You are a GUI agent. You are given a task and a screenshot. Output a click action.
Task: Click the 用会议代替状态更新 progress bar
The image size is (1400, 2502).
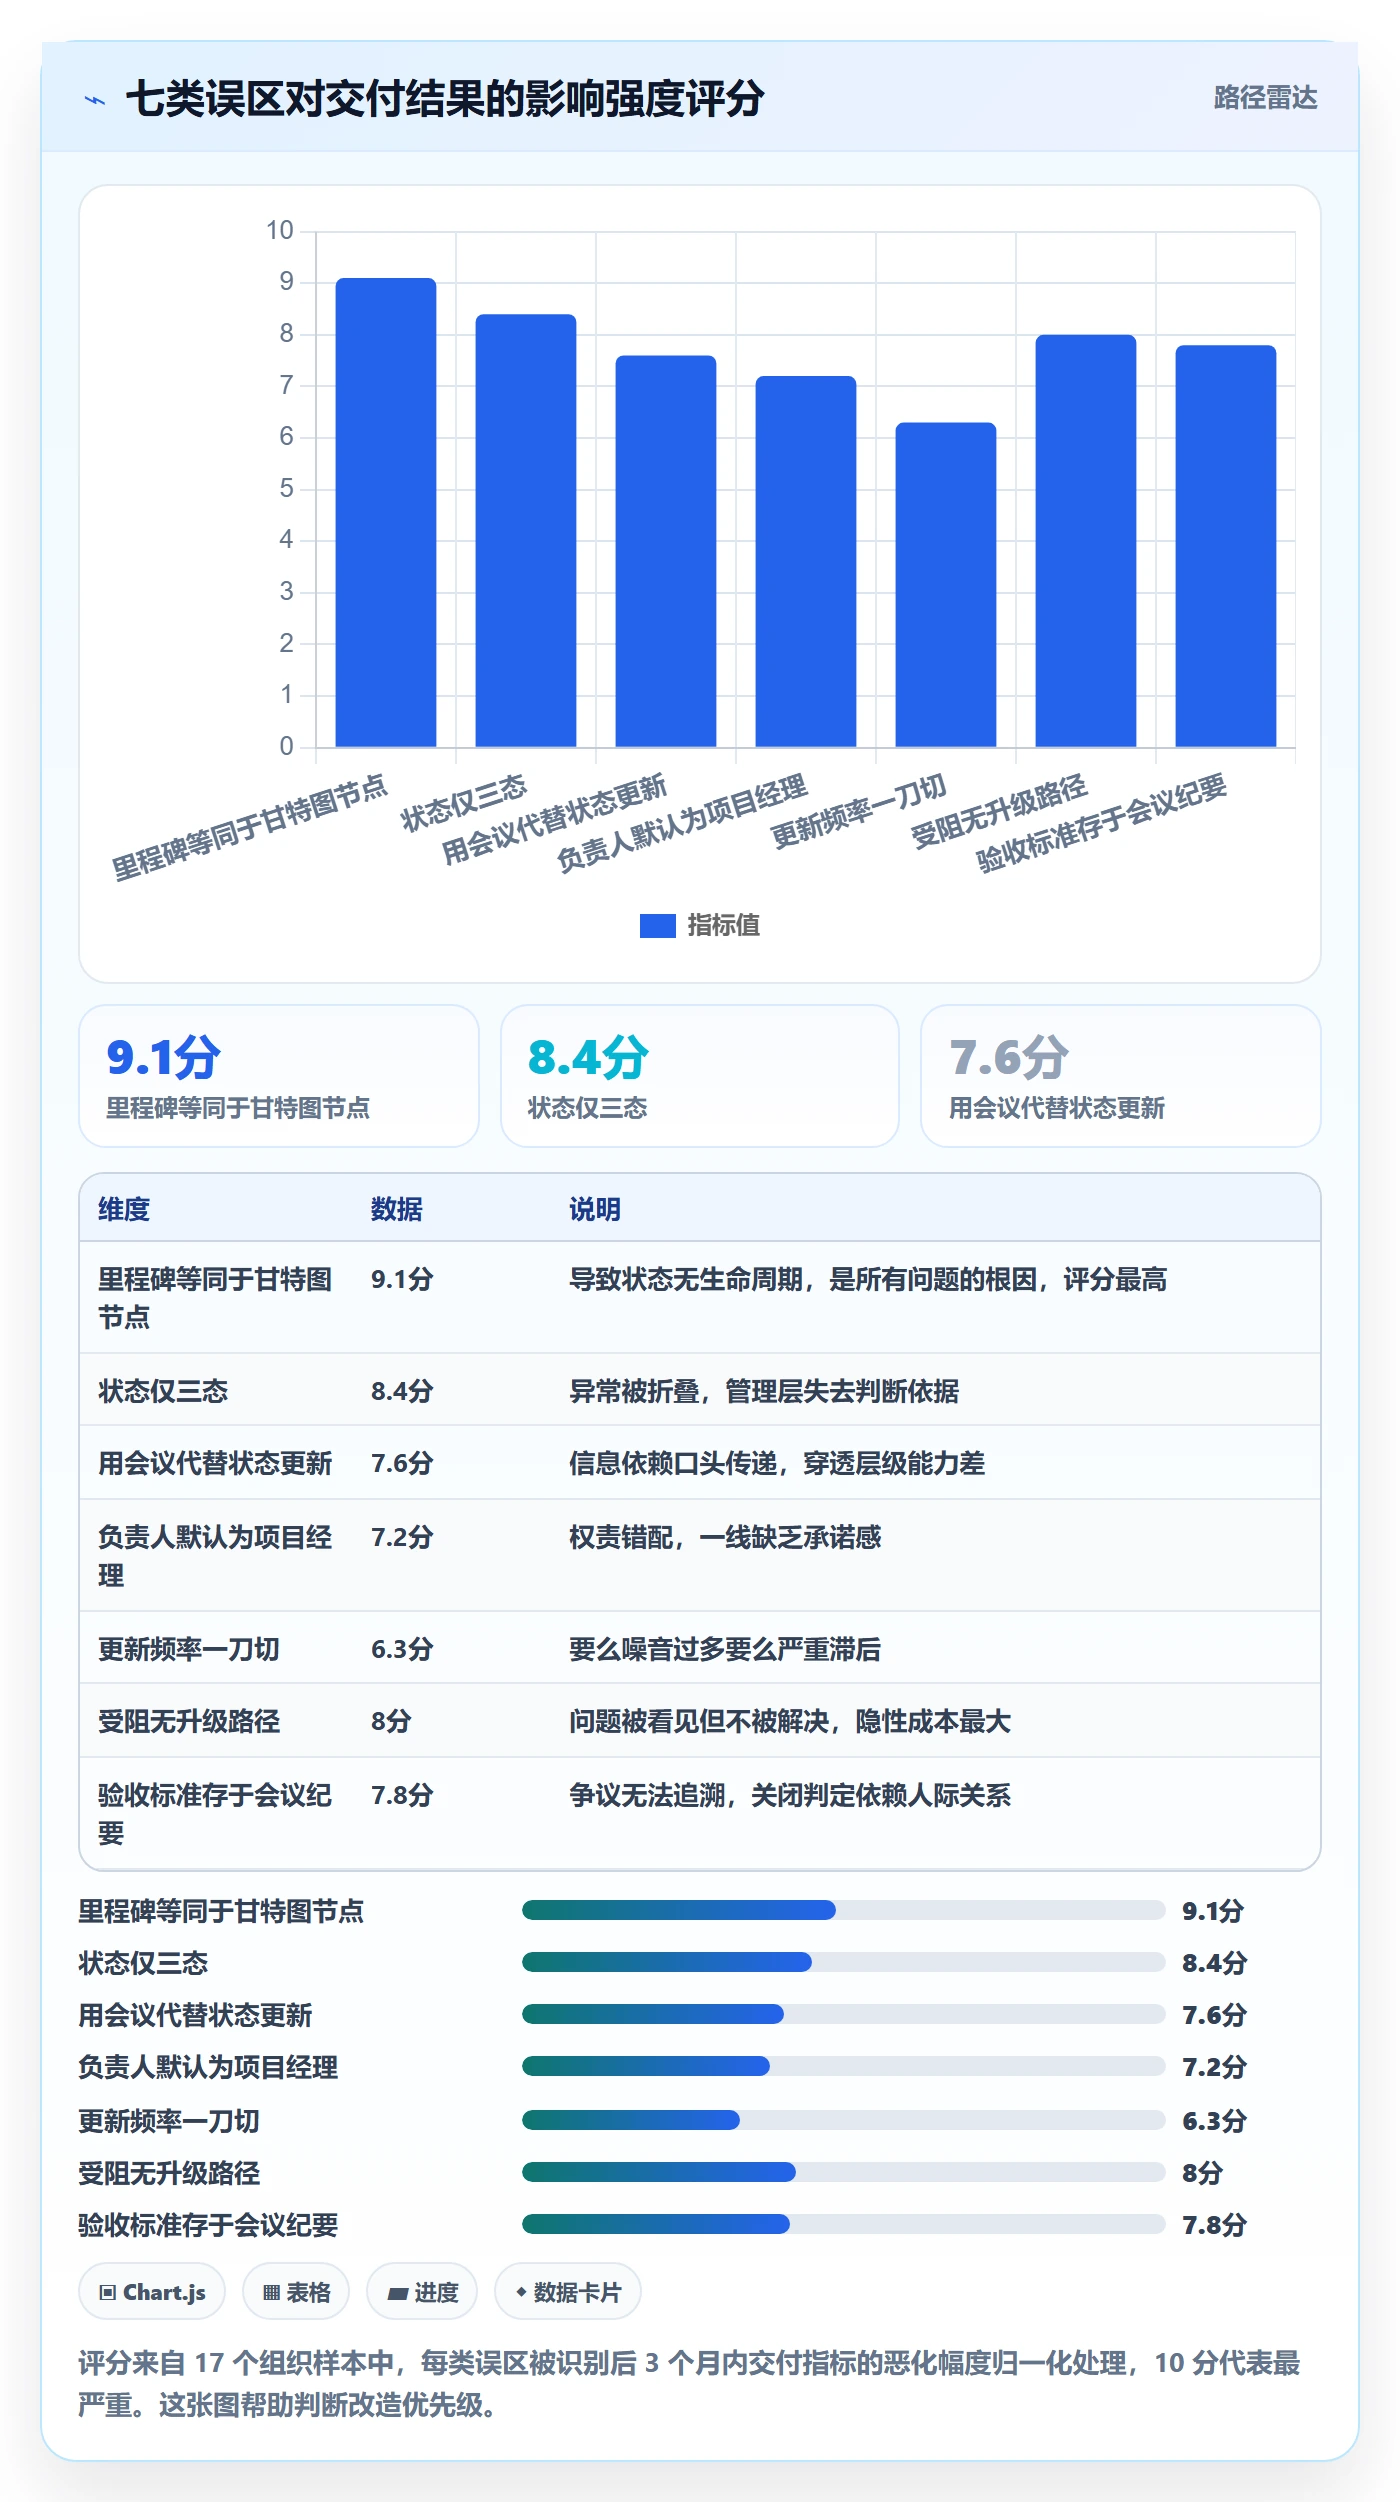pyautogui.click(x=843, y=2014)
